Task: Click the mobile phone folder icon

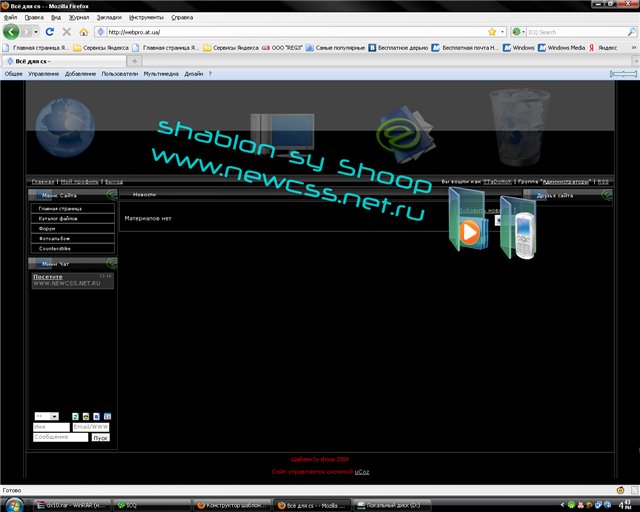Action: coord(518,227)
